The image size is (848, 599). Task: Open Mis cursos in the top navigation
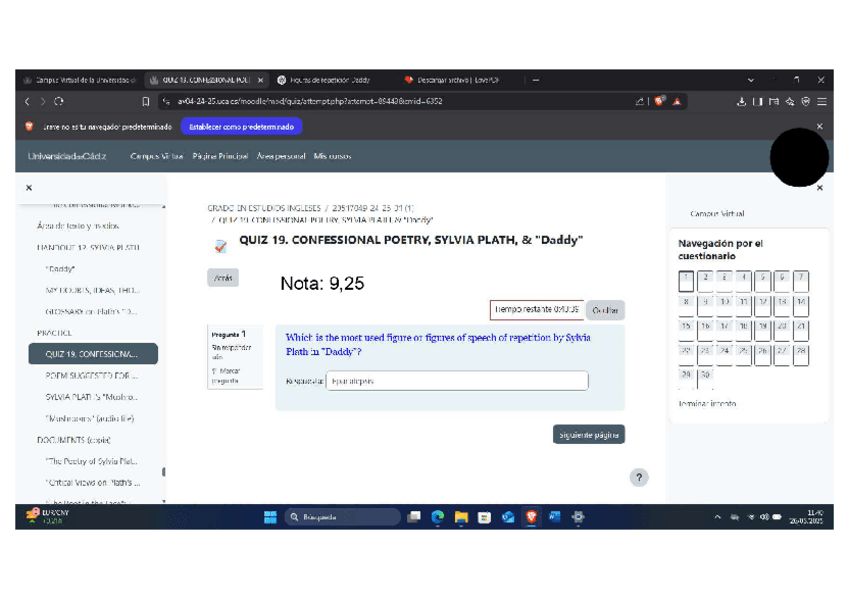click(x=332, y=156)
